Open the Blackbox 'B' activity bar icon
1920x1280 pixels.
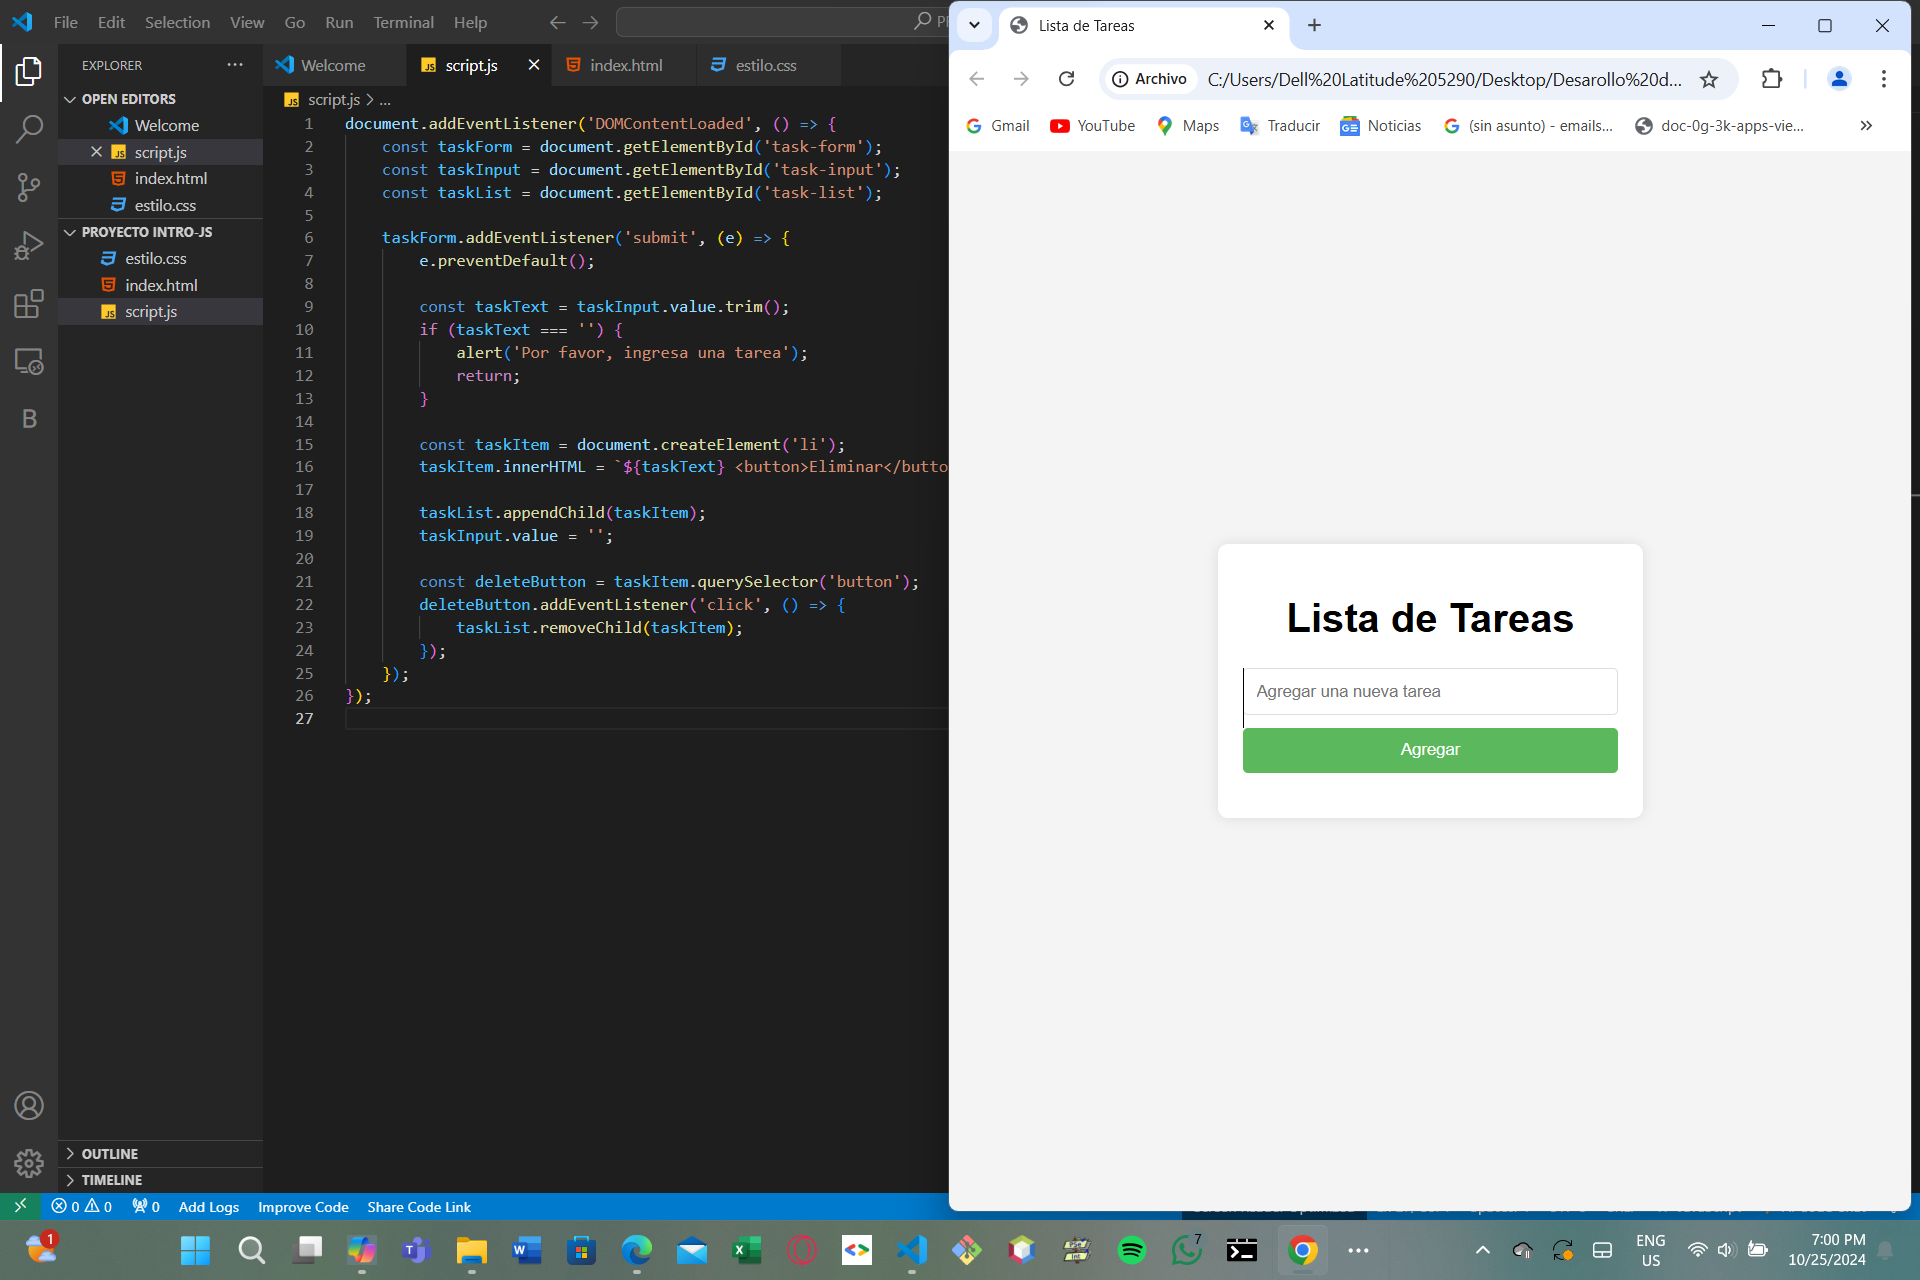29,419
